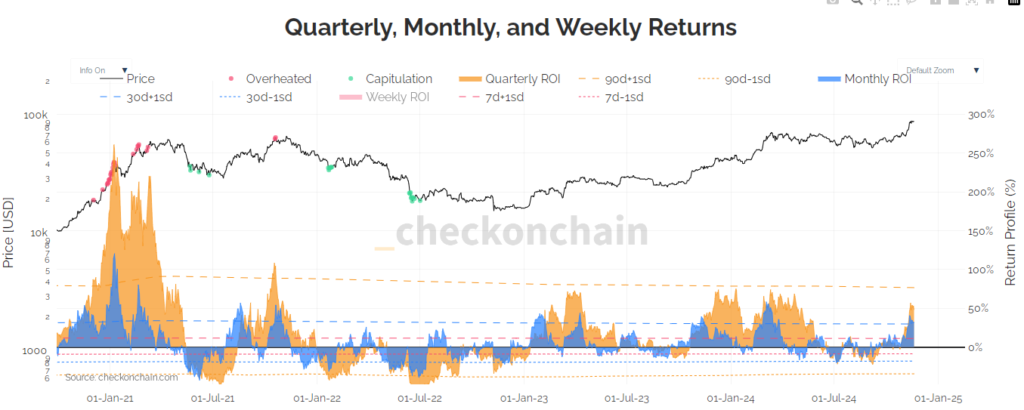Activate the lasso select tool
1024x410 pixels.
tap(911, 2)
